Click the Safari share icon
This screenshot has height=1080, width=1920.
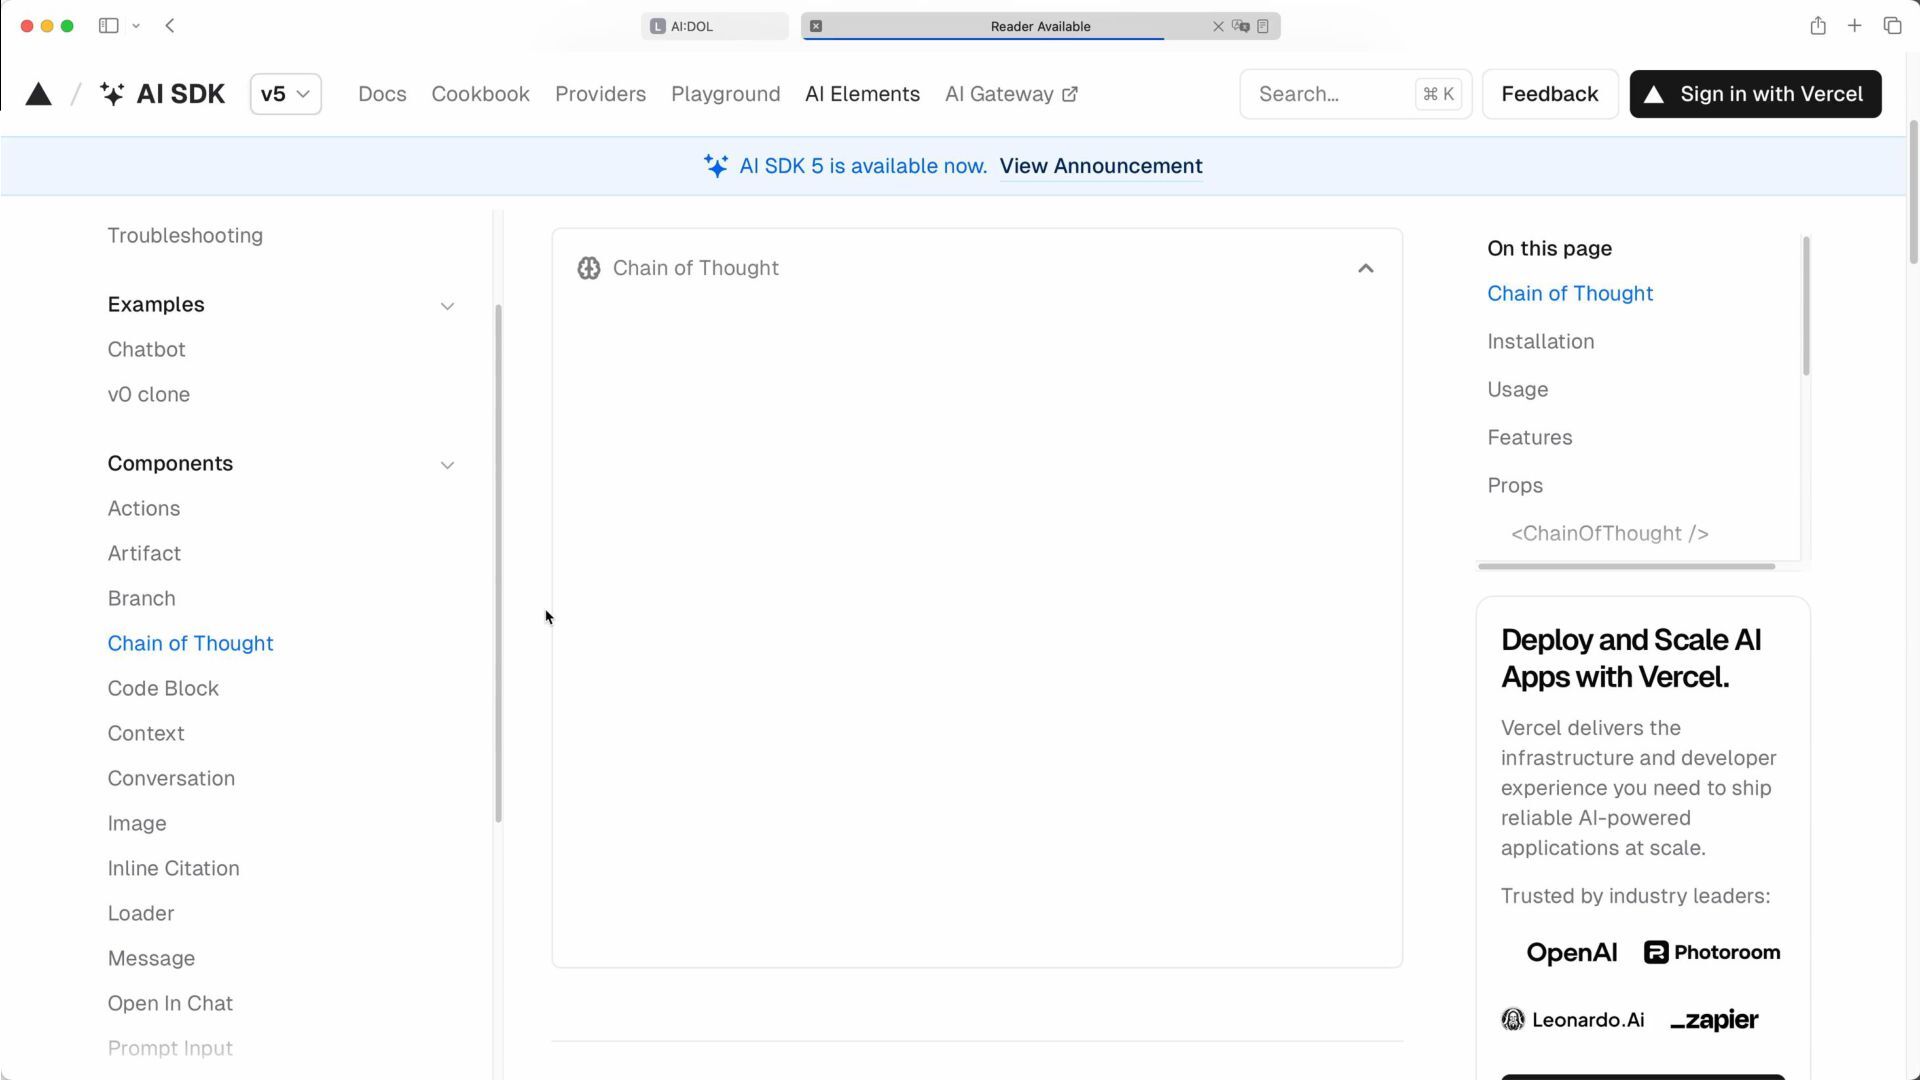(x=1818, y=26)
